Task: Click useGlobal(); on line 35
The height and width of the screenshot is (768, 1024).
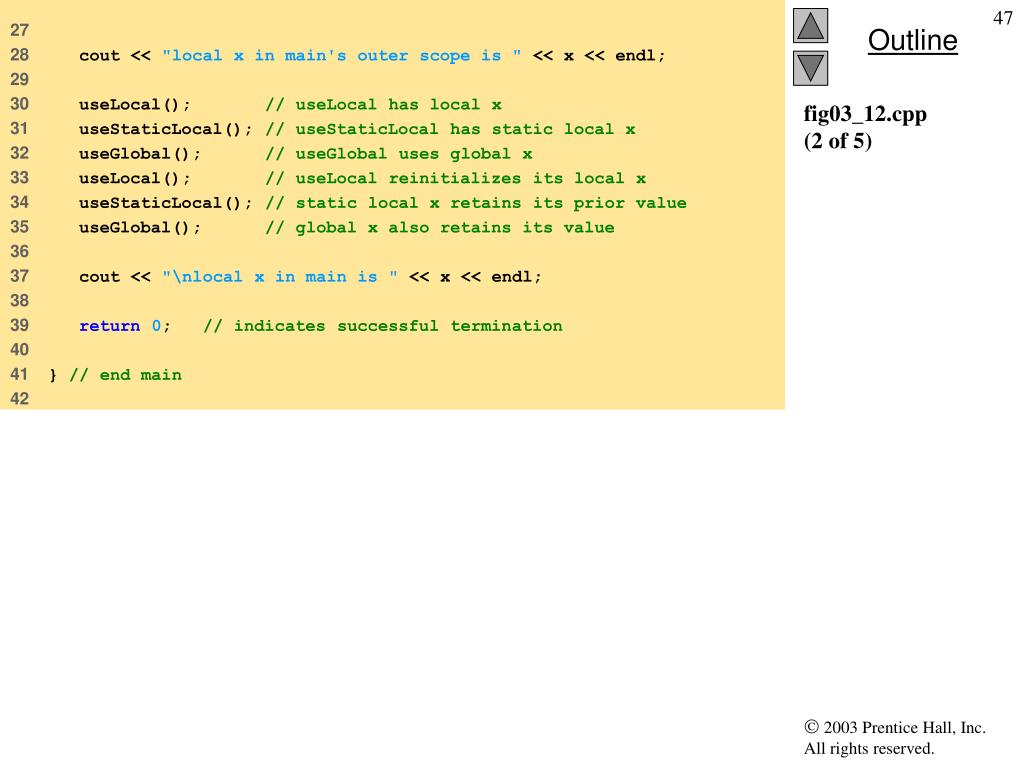Action: pyautogui.click(x=140, y=228)
